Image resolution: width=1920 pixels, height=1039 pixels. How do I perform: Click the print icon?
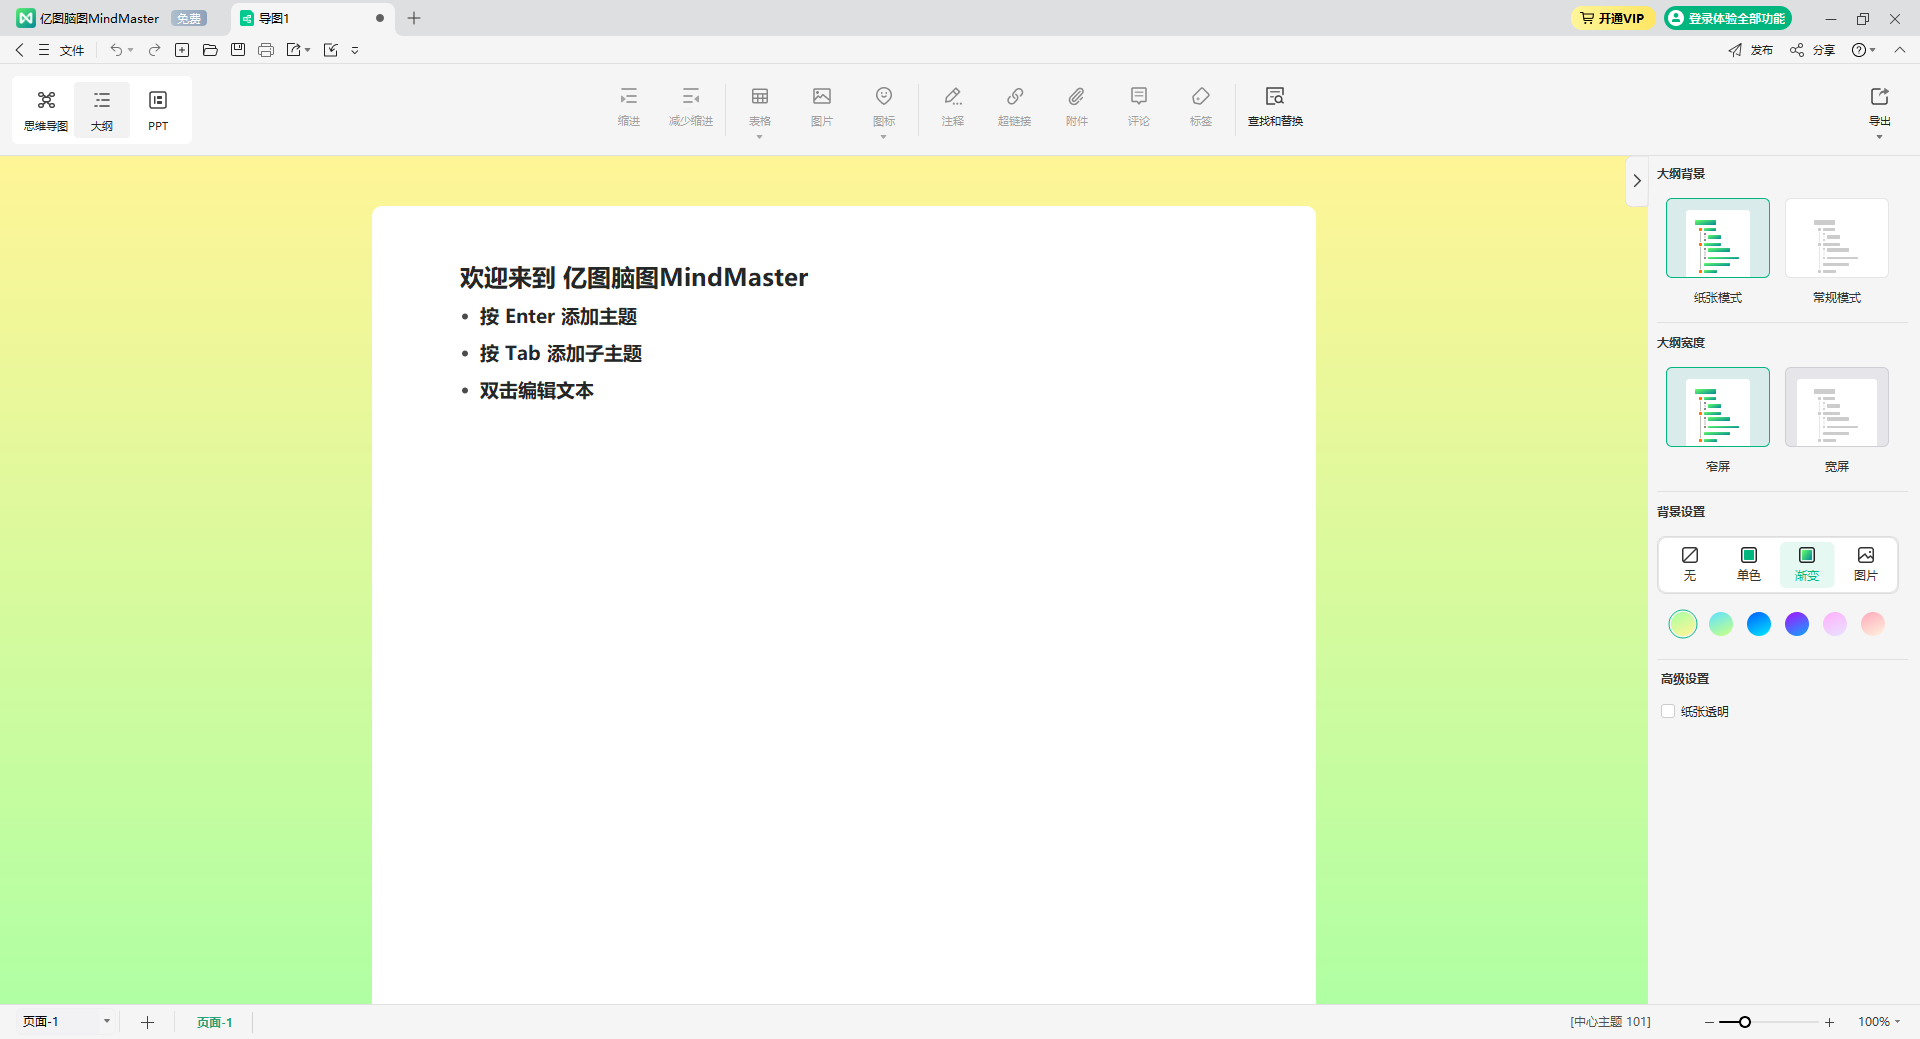pos(266,50)
